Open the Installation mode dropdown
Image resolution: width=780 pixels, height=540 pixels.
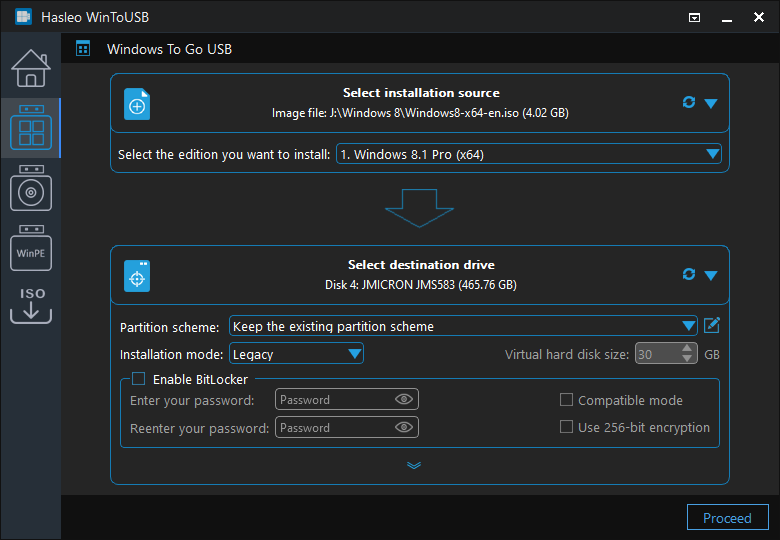point(296,354)
